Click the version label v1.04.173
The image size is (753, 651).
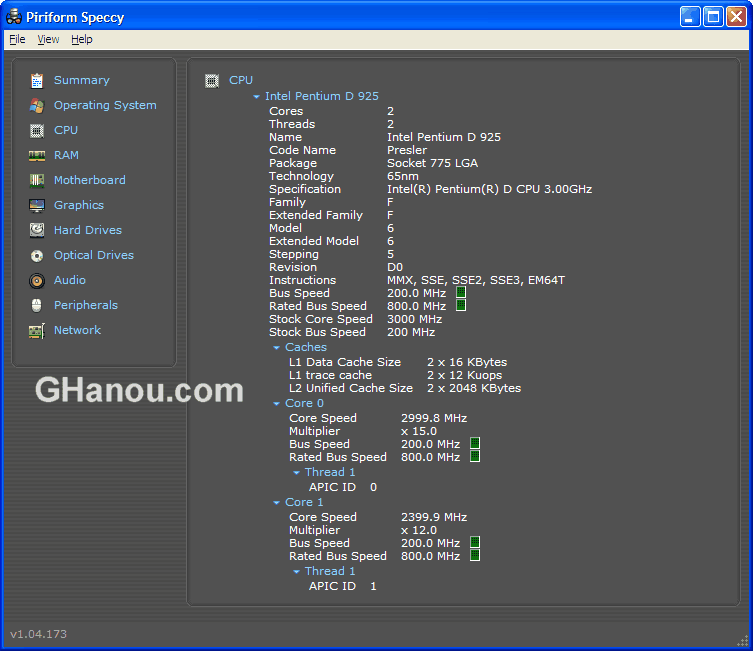38,634
